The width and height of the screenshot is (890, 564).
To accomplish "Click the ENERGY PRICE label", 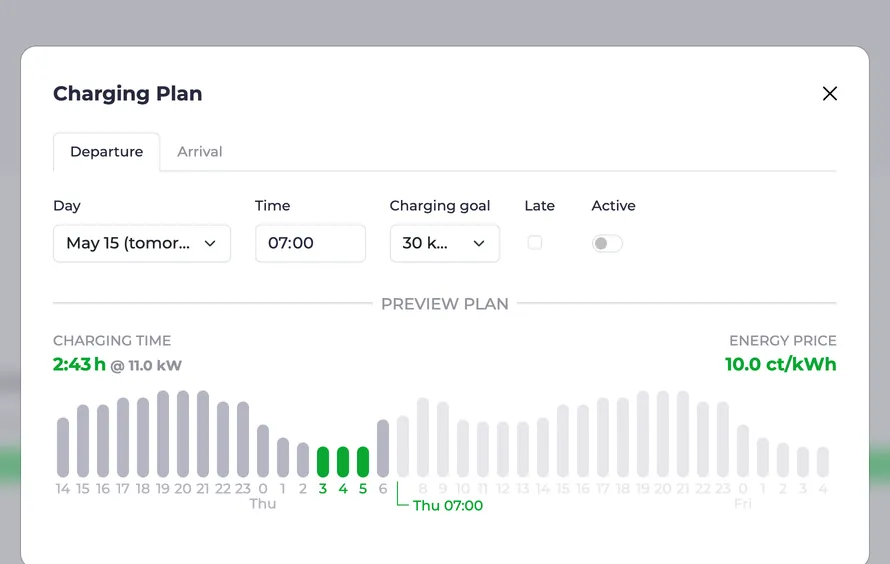I will click(x=783, y=340).
